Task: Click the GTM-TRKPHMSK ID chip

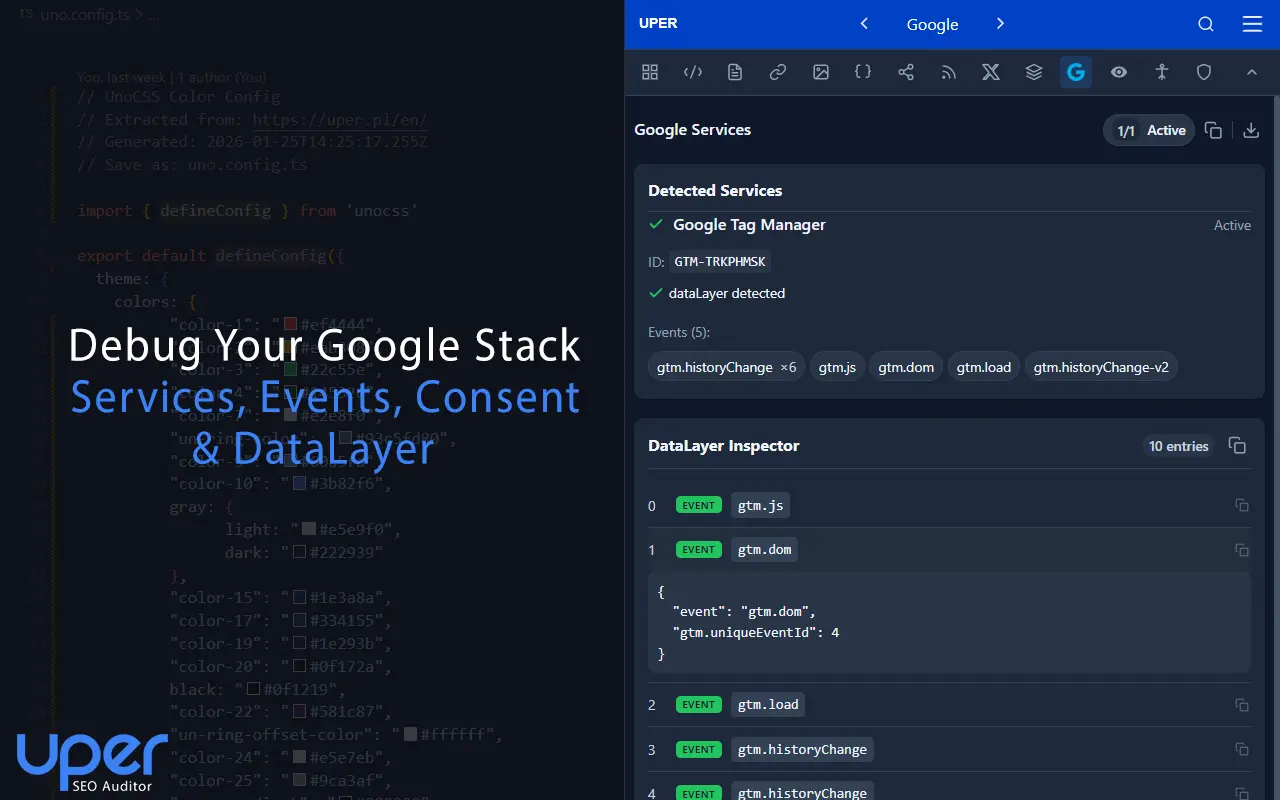Action: pyautogui.click(x=720, y=261)
